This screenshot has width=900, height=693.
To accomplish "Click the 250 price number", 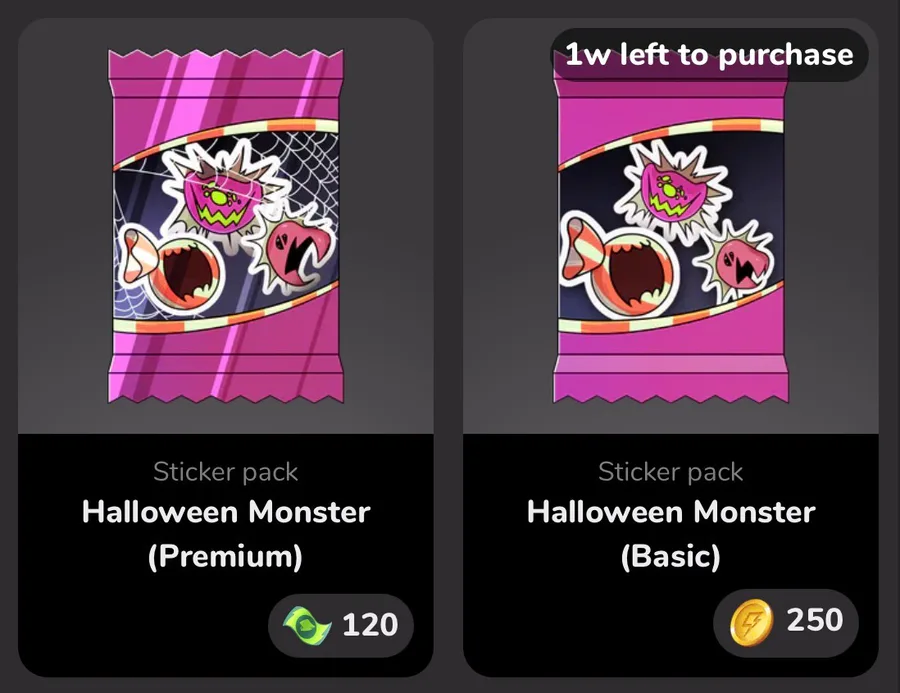I will pyautogui.click(x=814, y=621).
